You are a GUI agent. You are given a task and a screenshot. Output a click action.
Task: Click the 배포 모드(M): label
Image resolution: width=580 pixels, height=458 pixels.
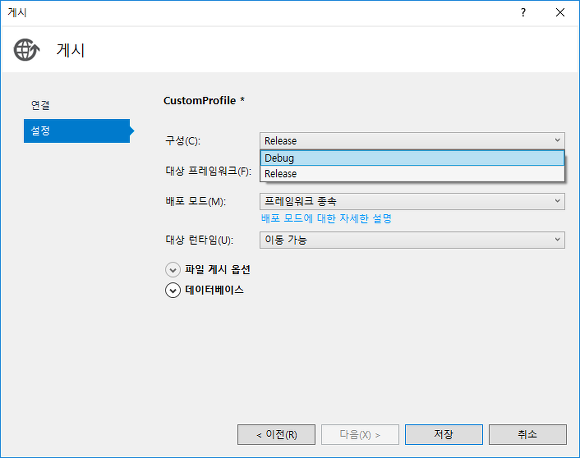tap(195, 202)
